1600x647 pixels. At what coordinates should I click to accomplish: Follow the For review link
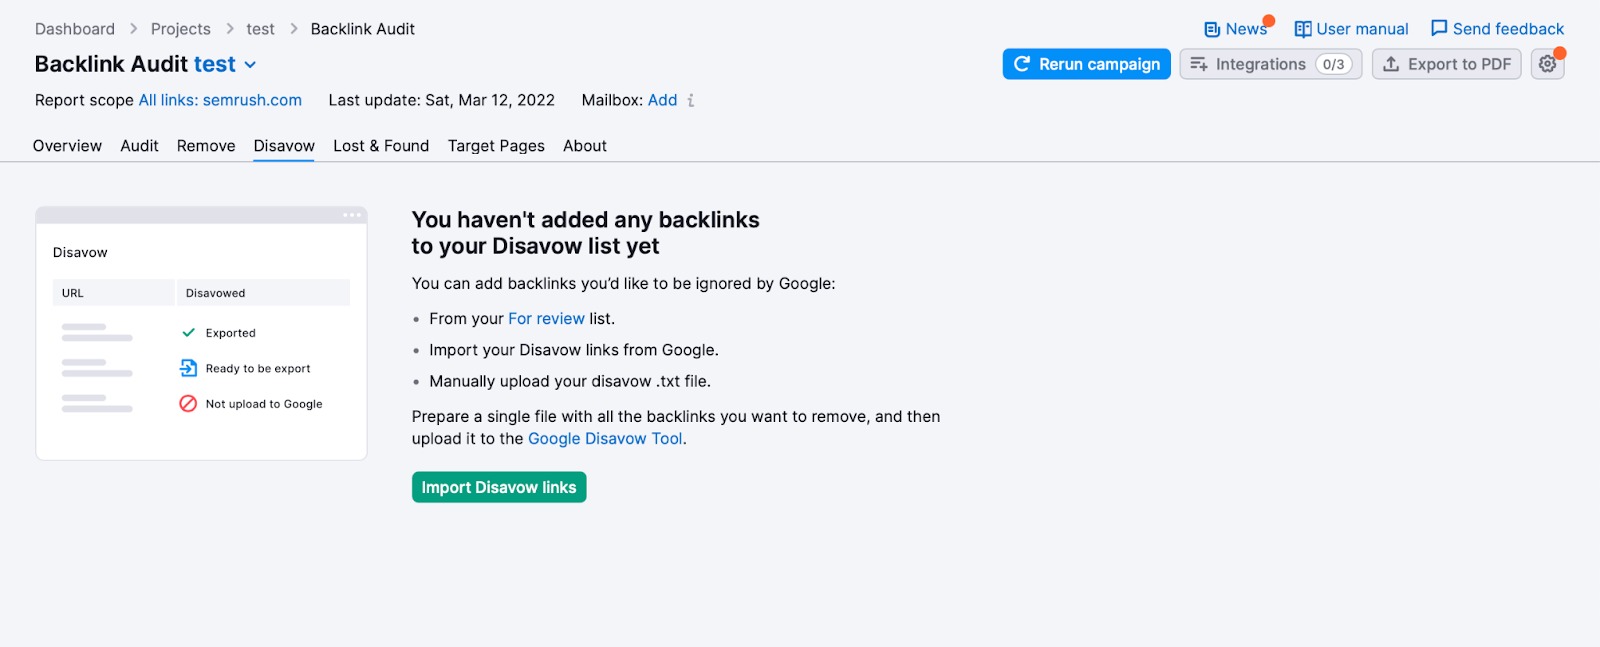[546, 319]
